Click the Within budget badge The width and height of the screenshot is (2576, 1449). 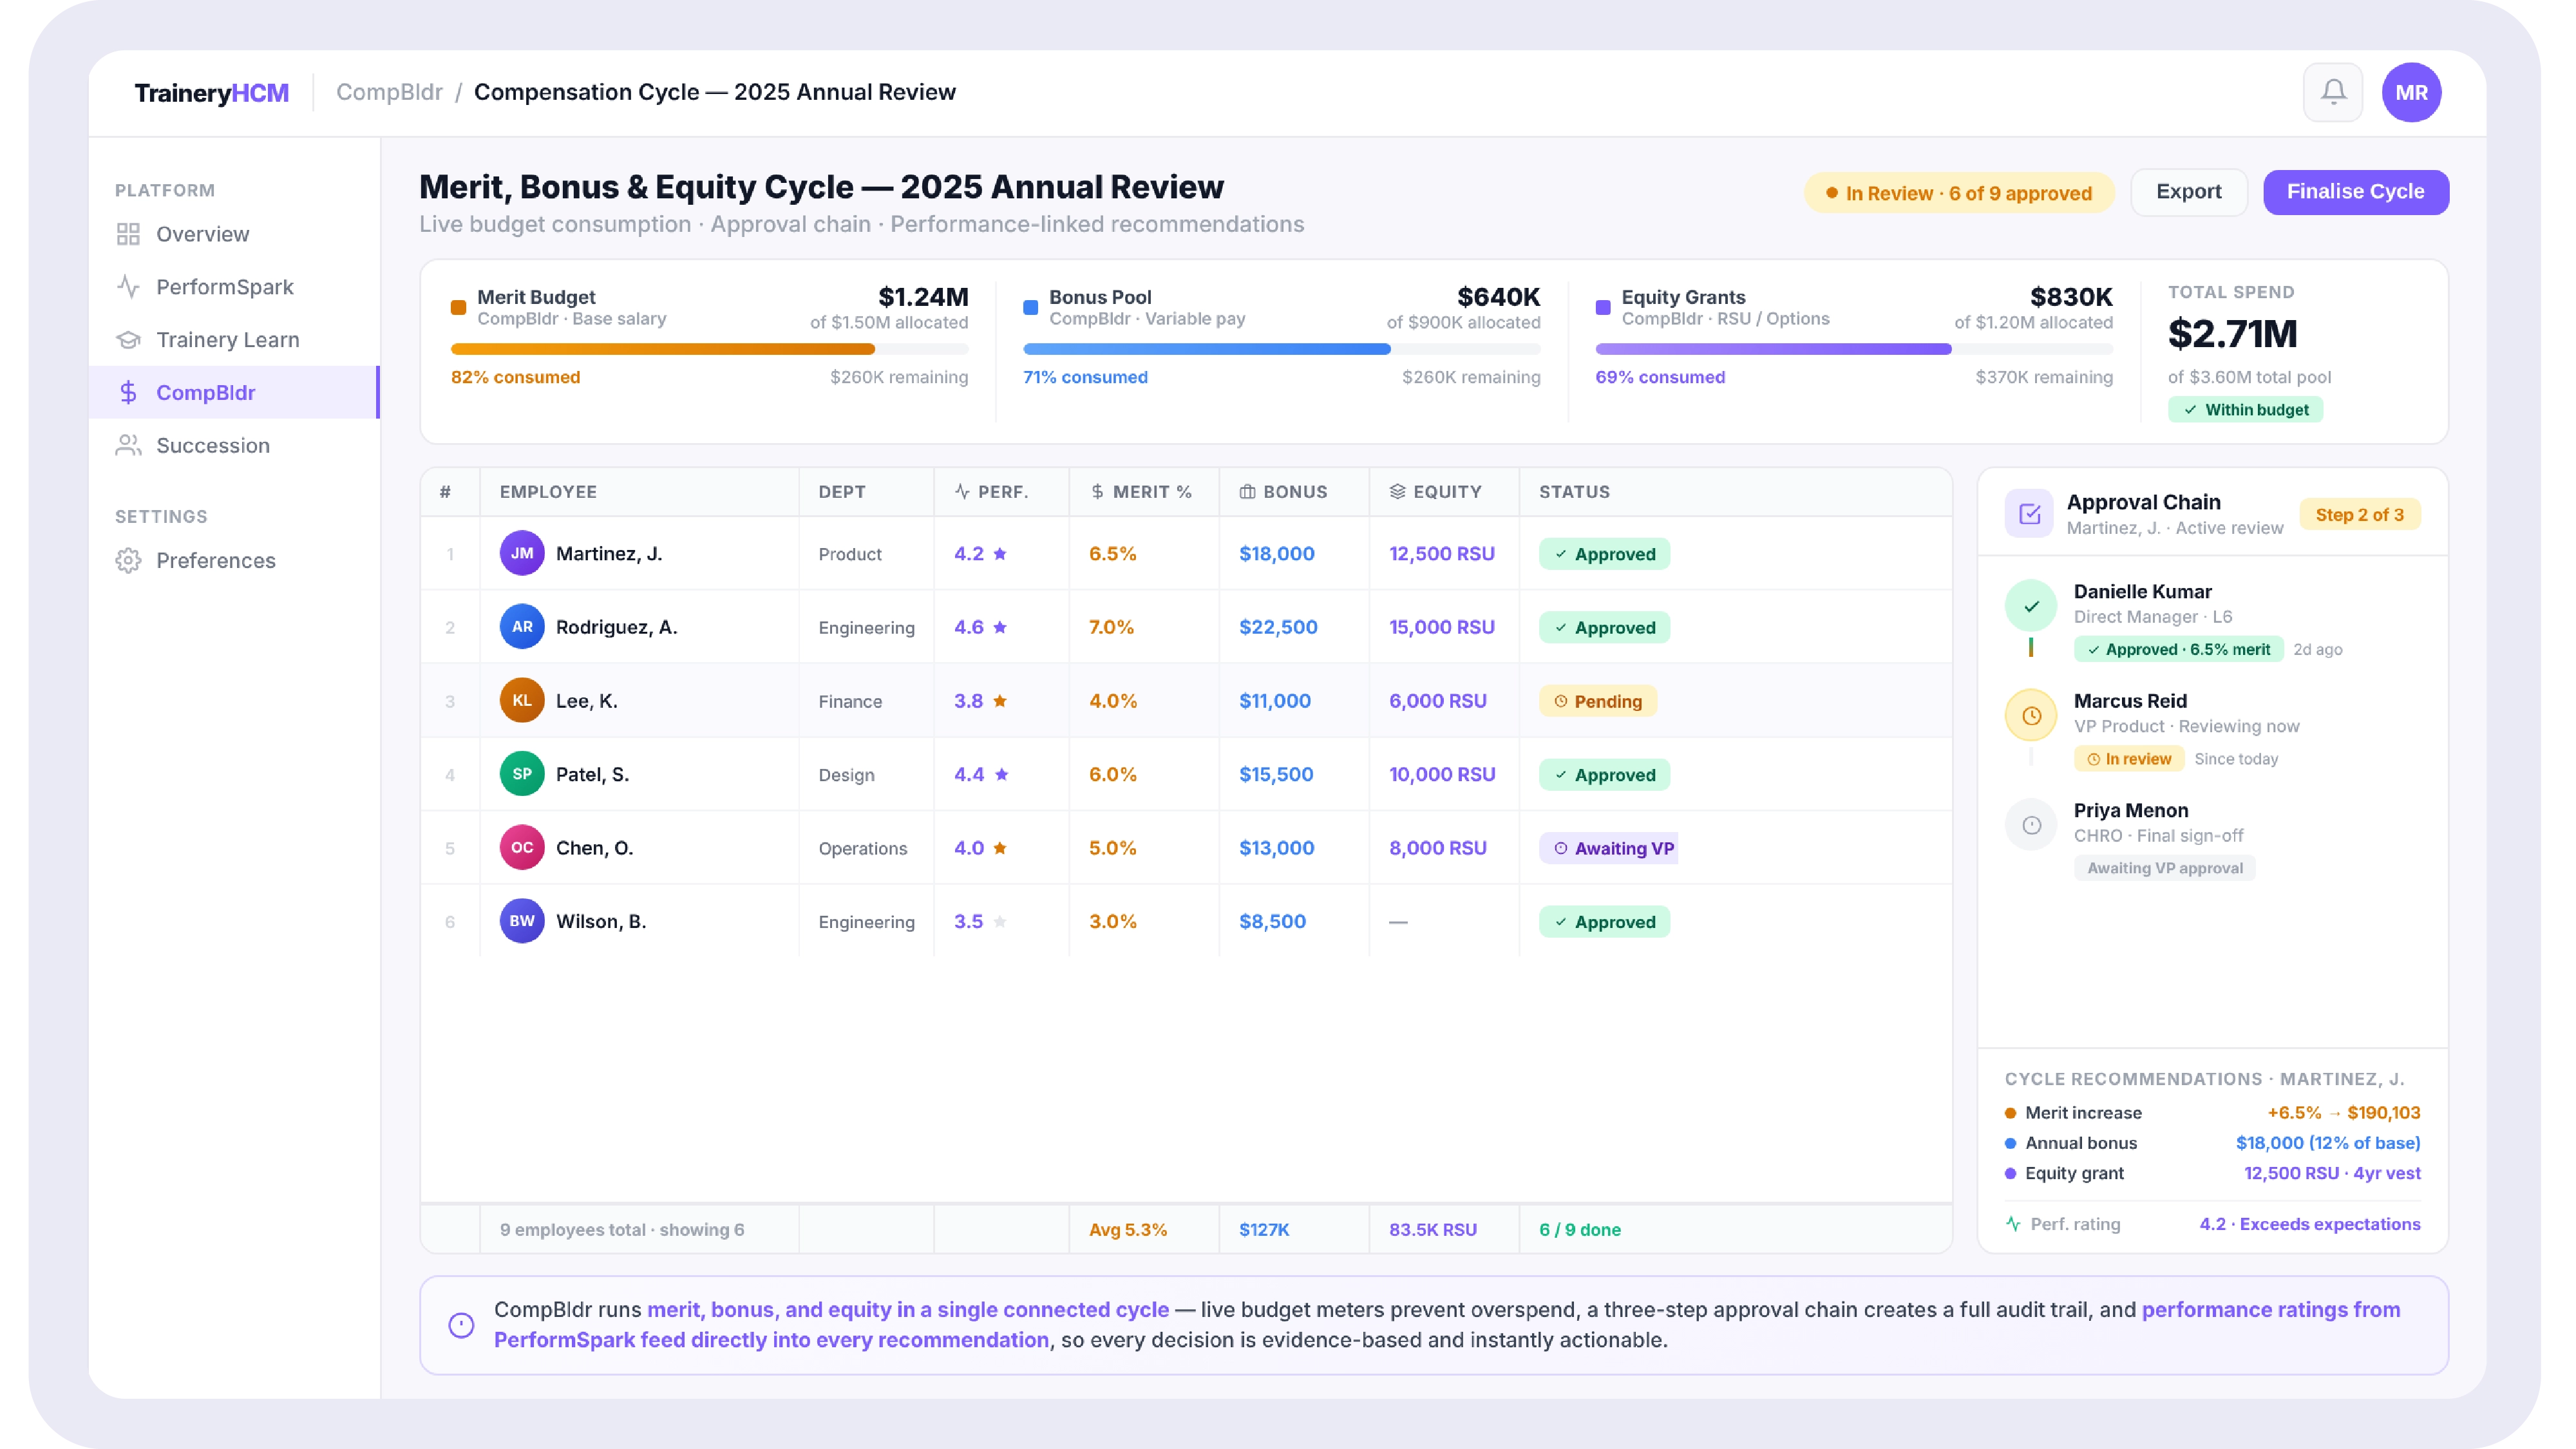[2245, 410]
